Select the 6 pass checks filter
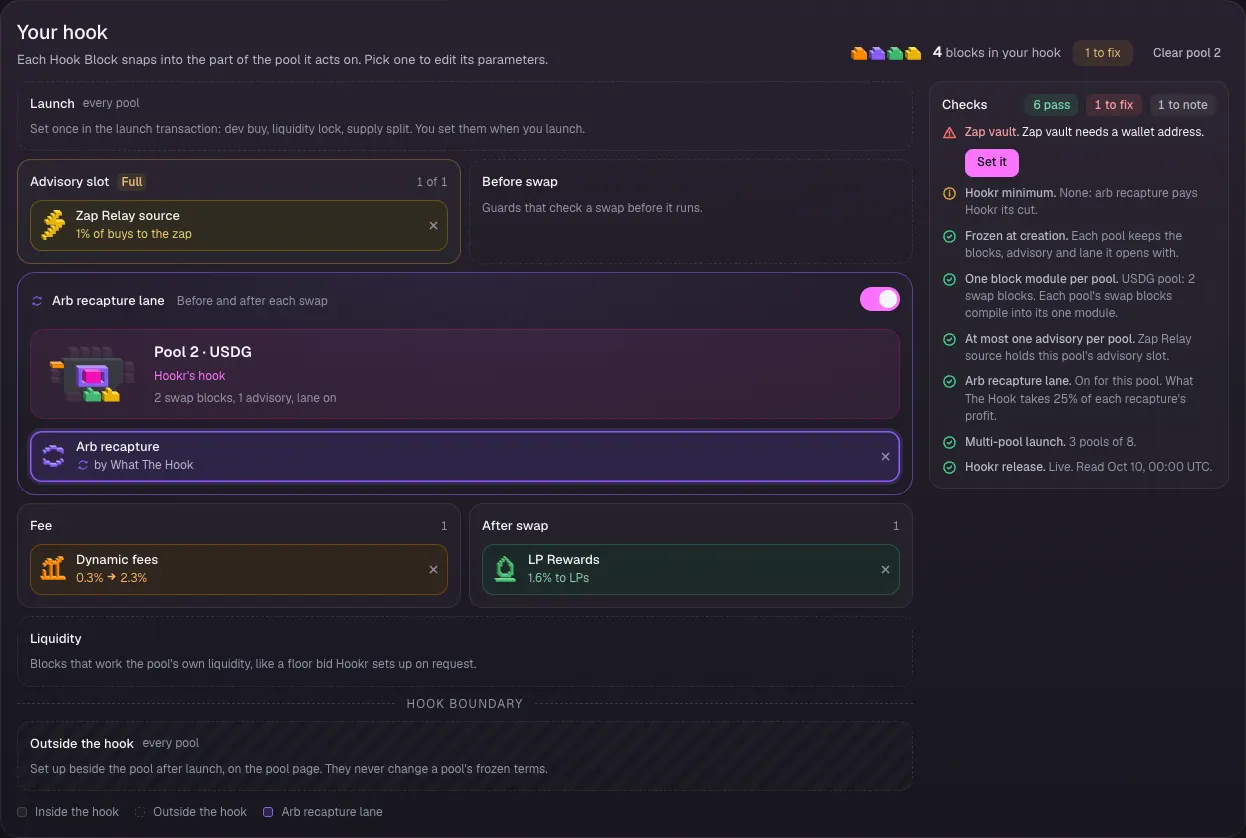This screenshot has height=838, width=1246. (1052, 105)
